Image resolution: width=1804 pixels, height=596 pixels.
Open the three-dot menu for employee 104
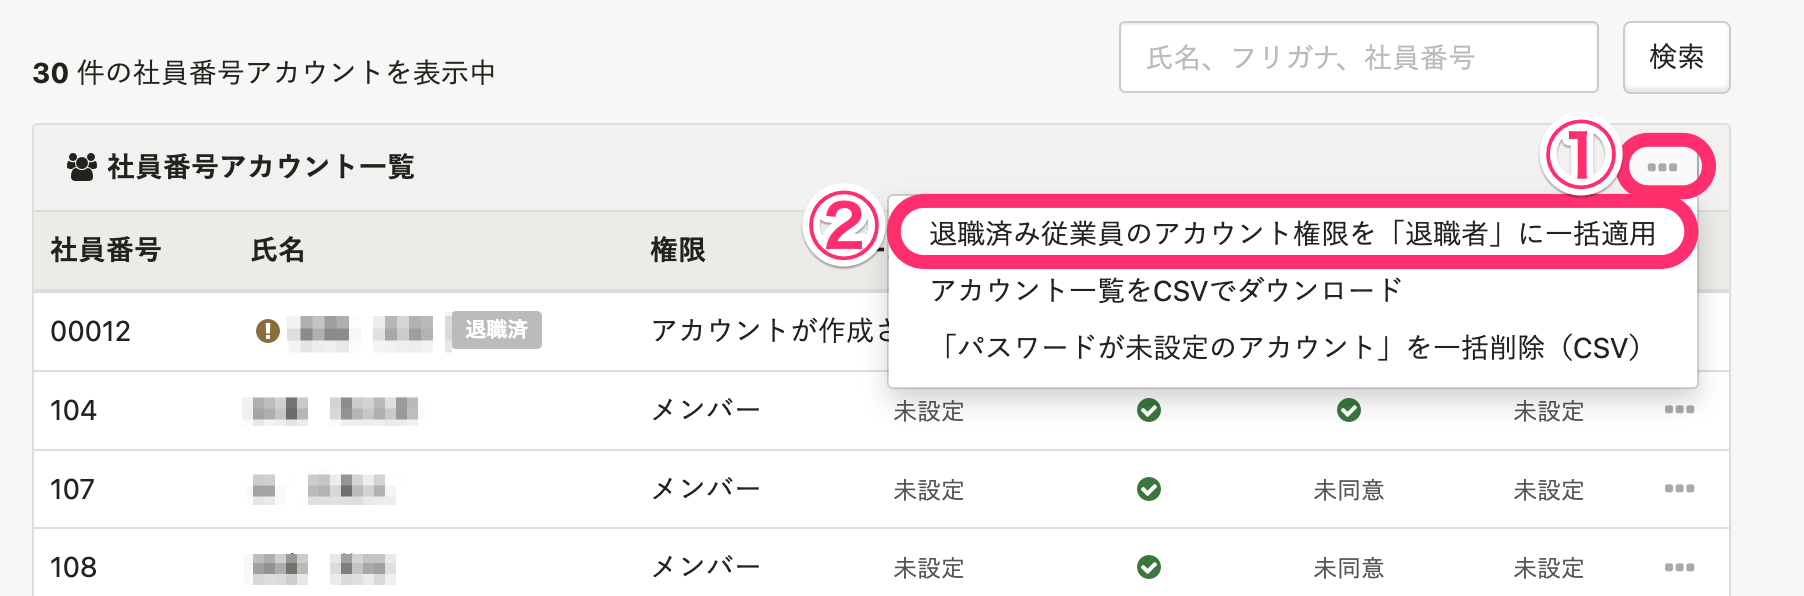coord(1679,409)
